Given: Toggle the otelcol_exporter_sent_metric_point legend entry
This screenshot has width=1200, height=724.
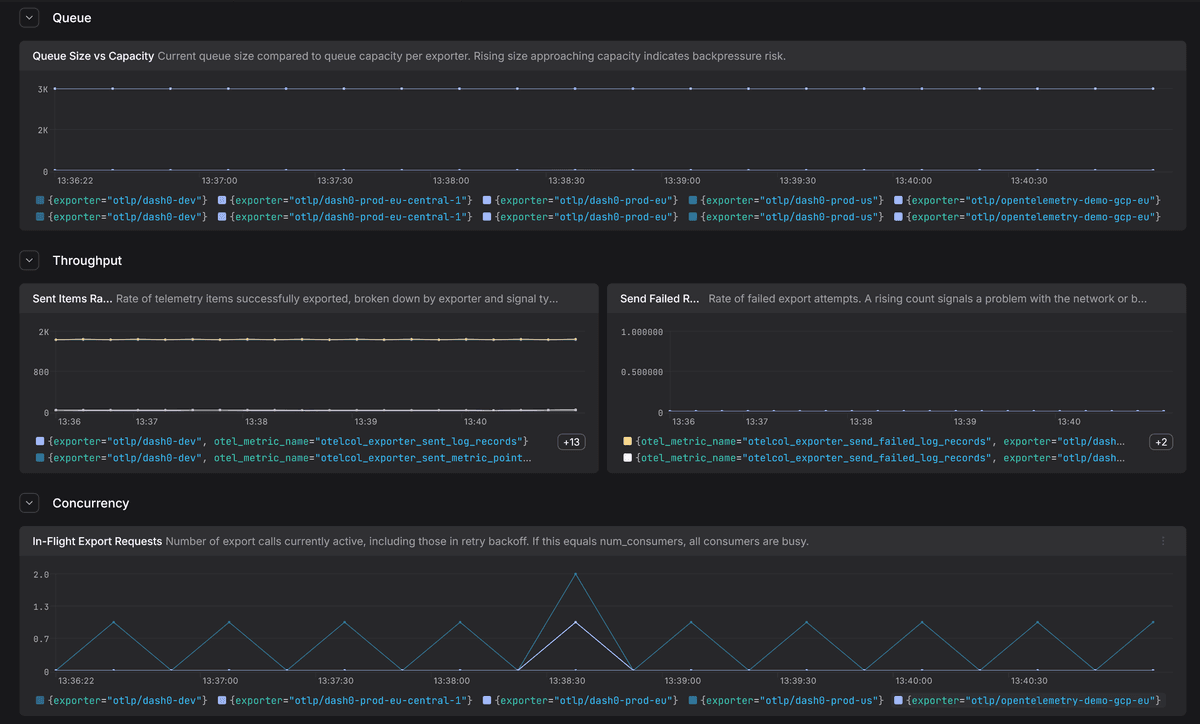Looking at the screenshot, I should [x=283, y=458].
